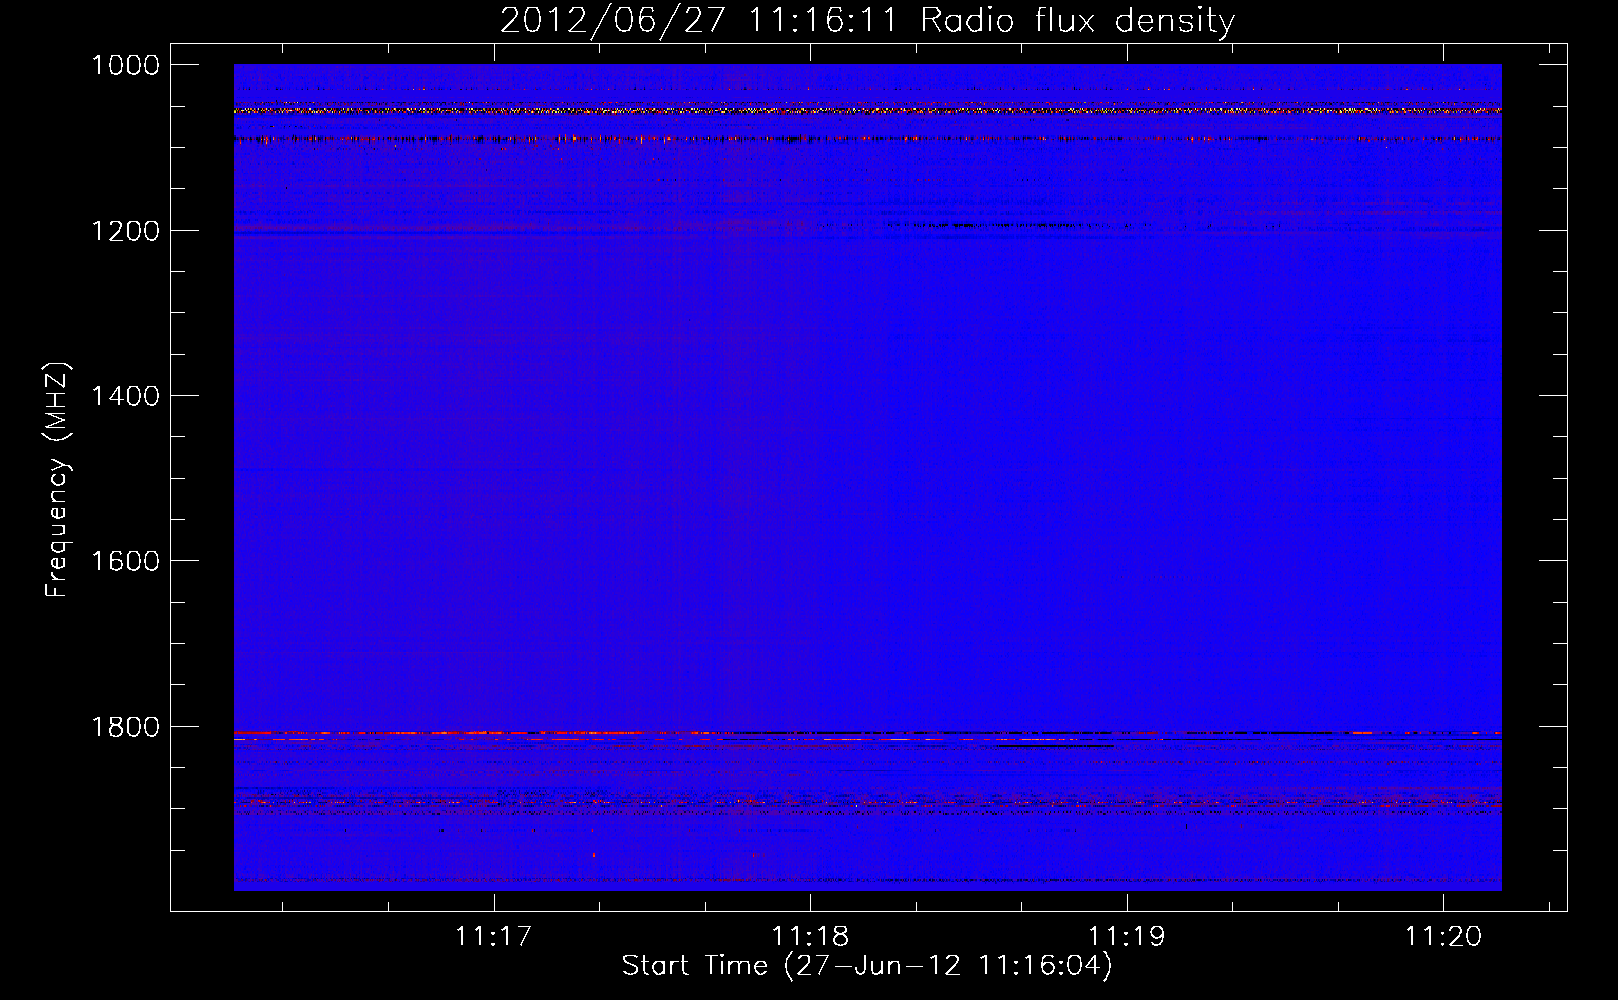1618x1000 pixels.
Task: Click the 1200 frequency tick label
Action: [125, 231]
